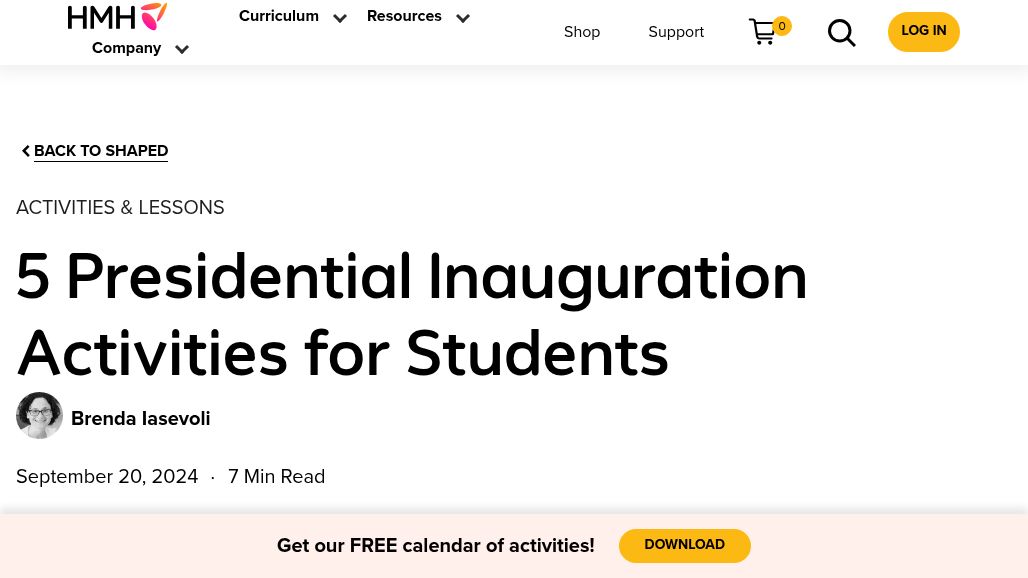Open the Resources menu label
Screen dimensions: 1028x578
tap(404, 17)
